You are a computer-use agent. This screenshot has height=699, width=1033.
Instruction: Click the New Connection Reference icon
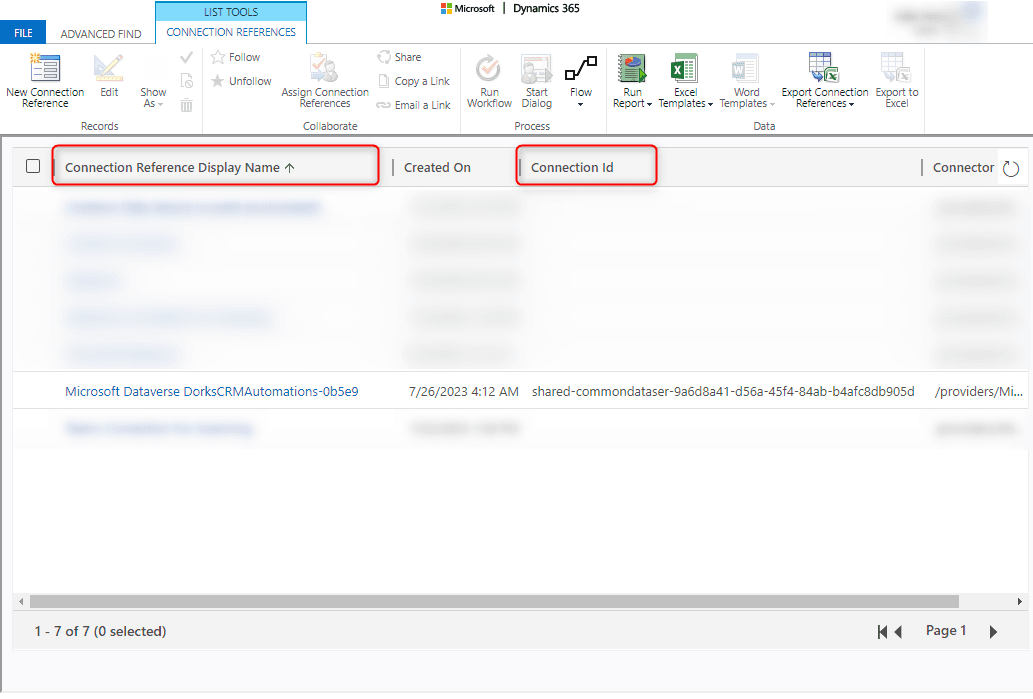45,68
